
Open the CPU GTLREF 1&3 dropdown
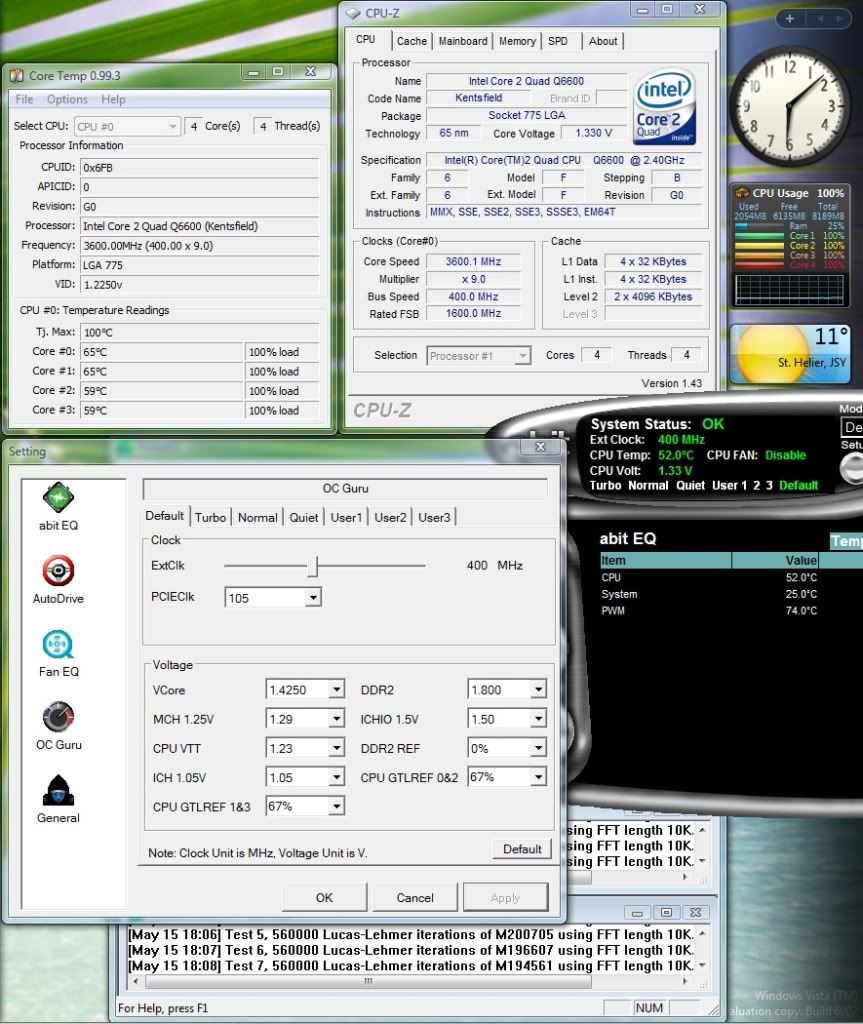click(336, 807)
